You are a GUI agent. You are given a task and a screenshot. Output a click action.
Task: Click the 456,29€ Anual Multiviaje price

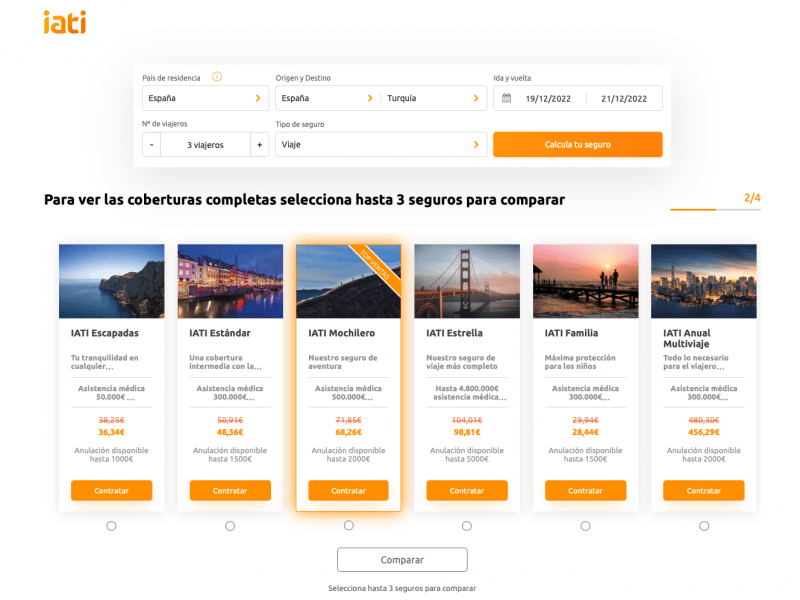point(704,432)
